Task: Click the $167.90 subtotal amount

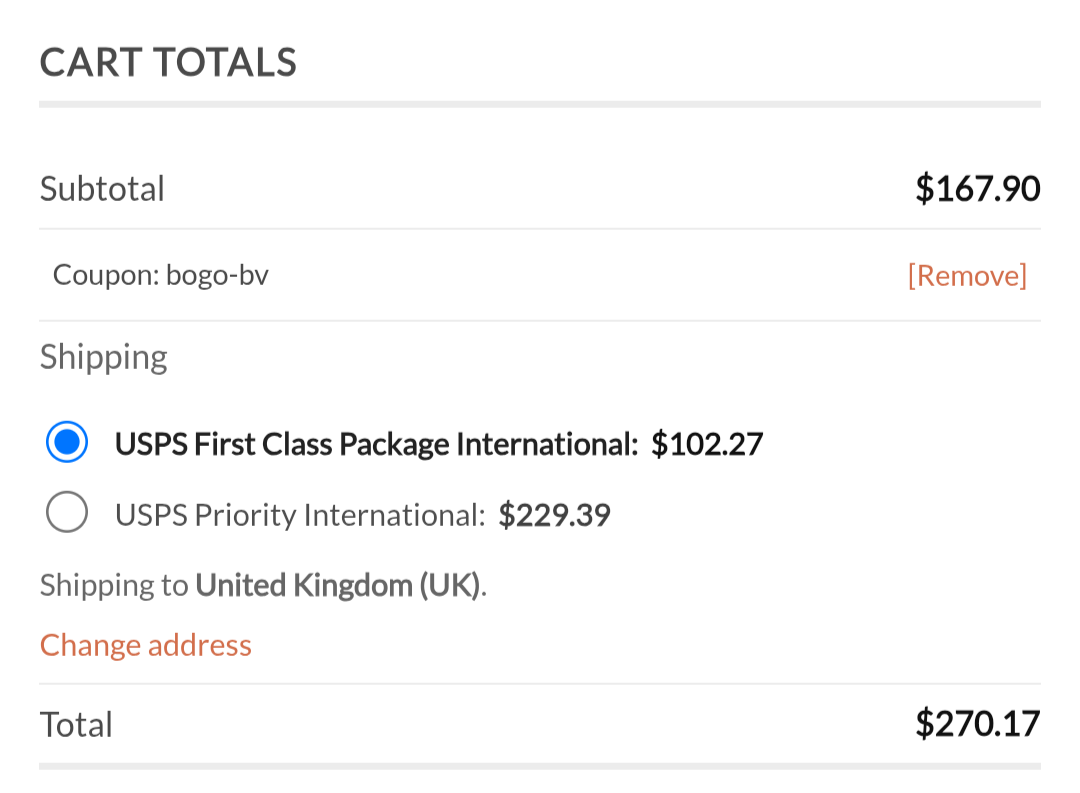Action: [x=977, y=188]
